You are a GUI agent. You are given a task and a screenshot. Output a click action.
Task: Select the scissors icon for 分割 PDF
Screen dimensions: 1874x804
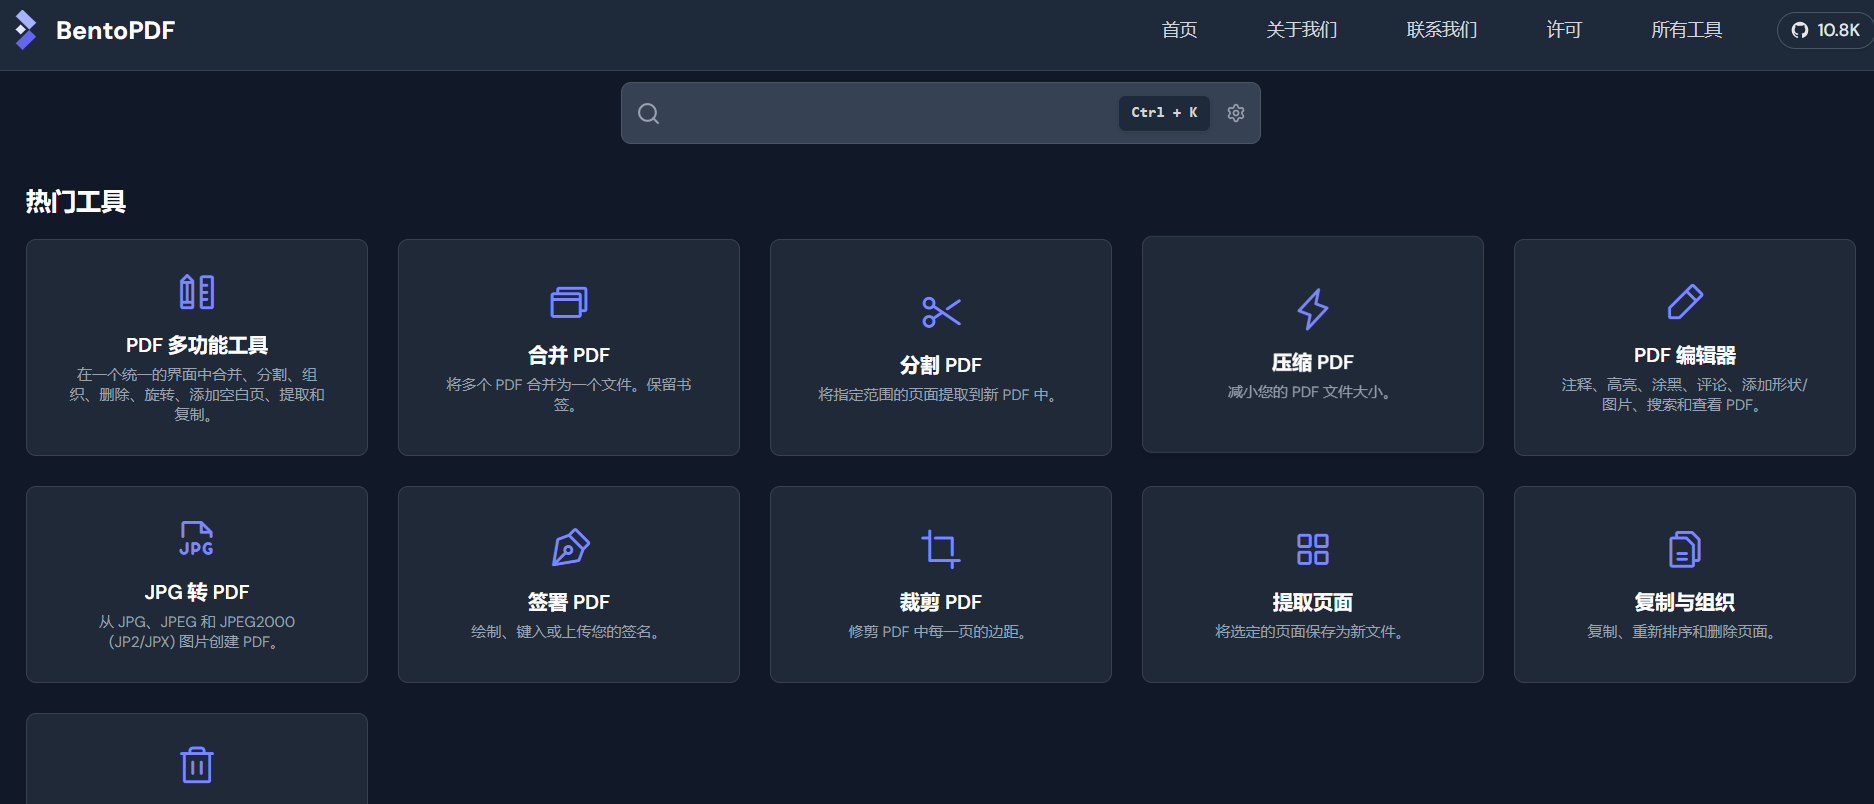click(x=941, y=312)
